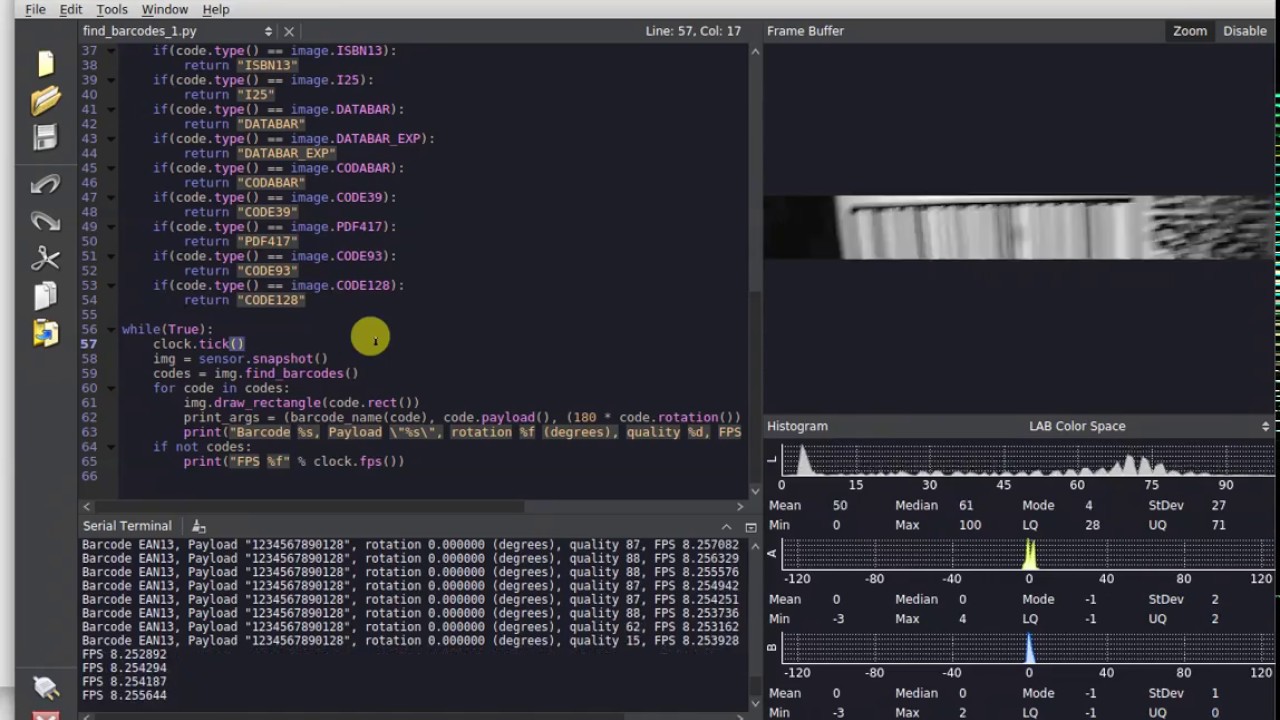The width and height of the screenshot is (1280, 720).
Task: Click the Line: 57, Col: 17 indicator
Action: pyautogui.click(x=693, y=31)
